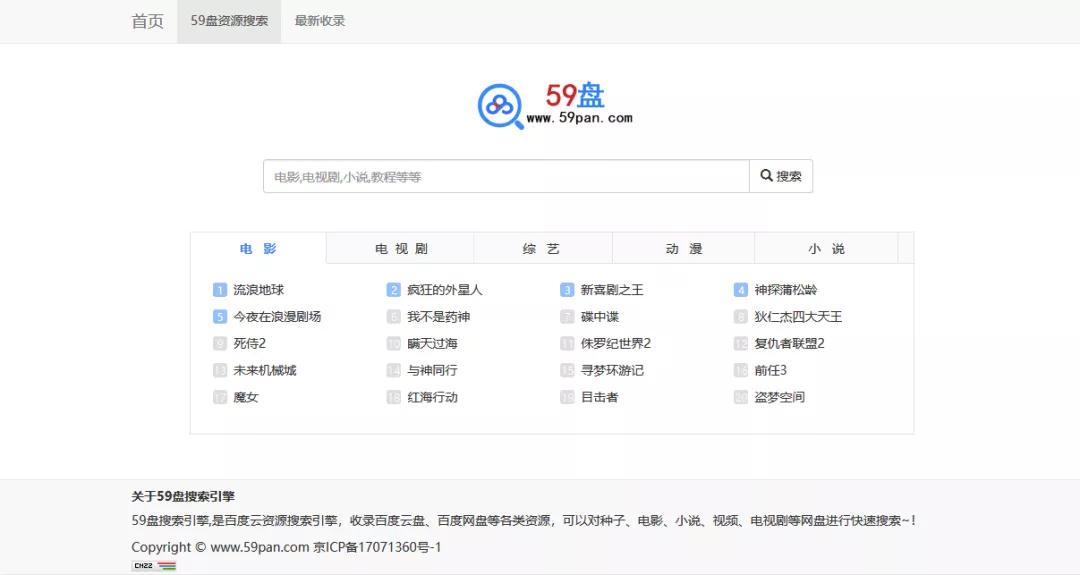Focus the search box for 电影,电视剧,小说
The image size is (1080, 575).
pyautogui.click(x=506, y=176)
